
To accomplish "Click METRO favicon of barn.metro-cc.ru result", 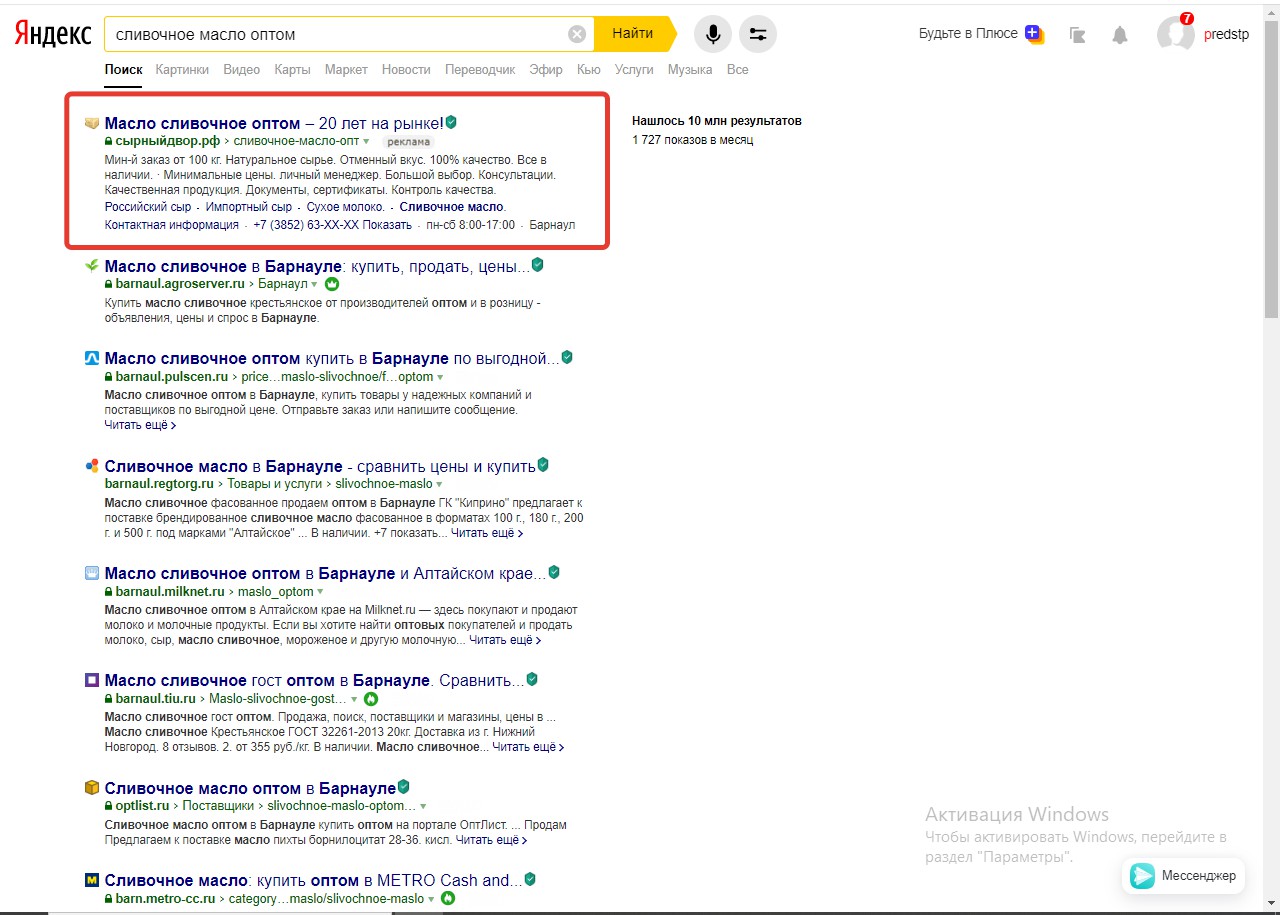I will (92, 880).
